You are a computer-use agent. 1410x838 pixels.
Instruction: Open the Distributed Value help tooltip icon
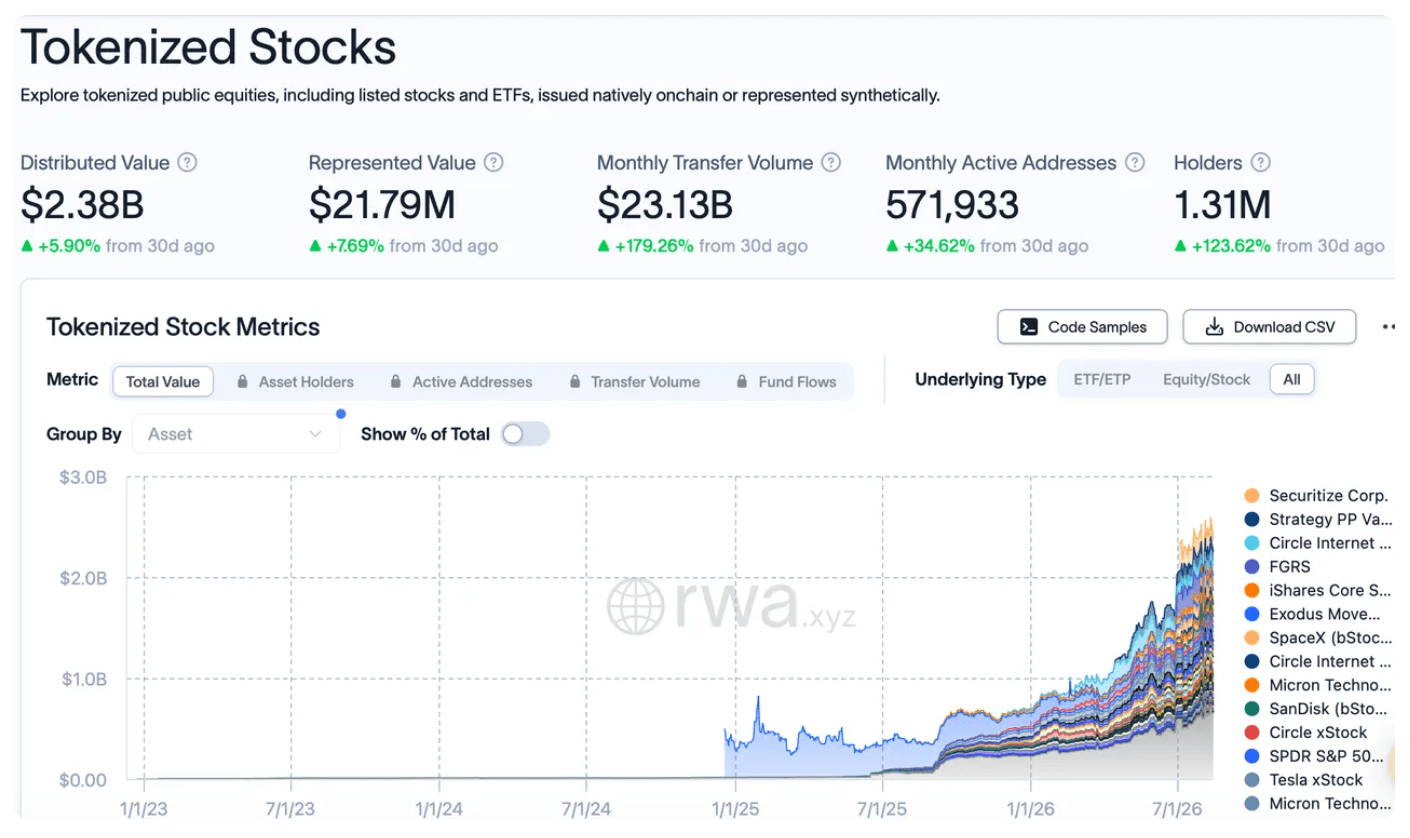tap(187, 162)
